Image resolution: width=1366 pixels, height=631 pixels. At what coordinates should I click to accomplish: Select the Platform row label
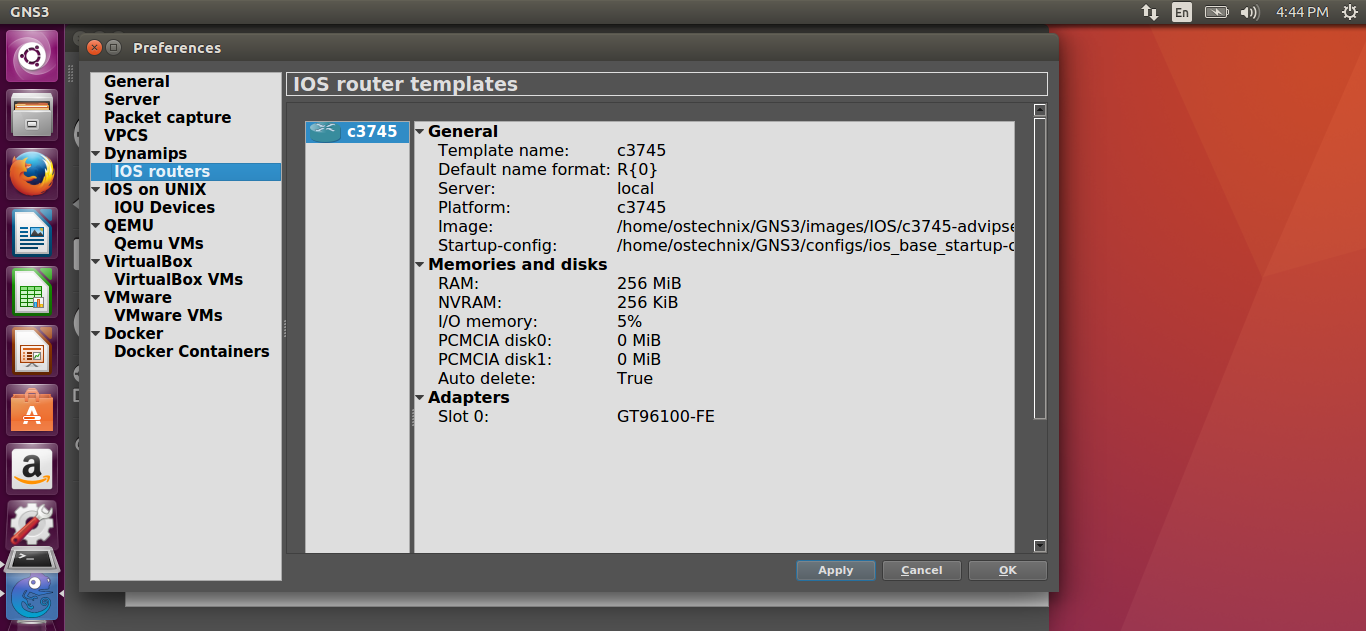474,208
